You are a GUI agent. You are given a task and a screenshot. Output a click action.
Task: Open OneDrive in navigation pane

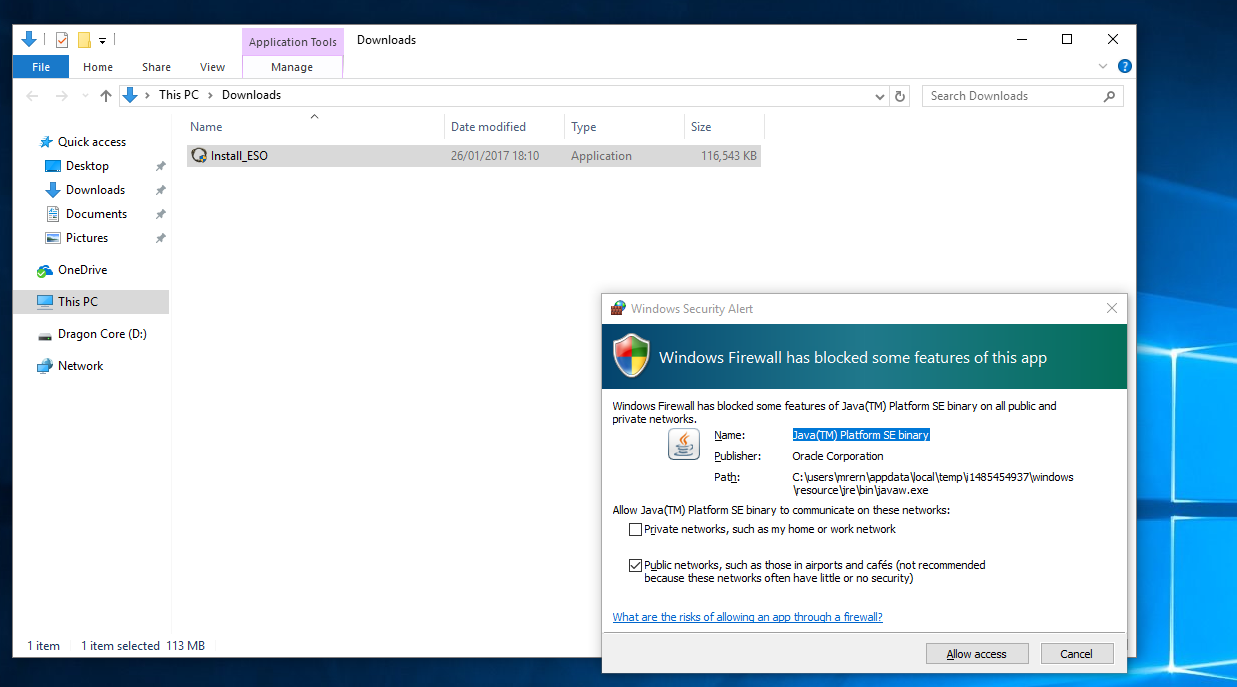click(82, 270)
